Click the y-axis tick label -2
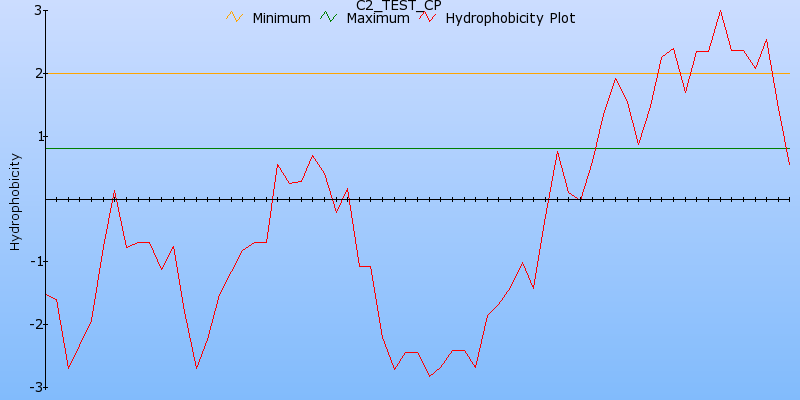800x400 pixels. click(35, 325)
